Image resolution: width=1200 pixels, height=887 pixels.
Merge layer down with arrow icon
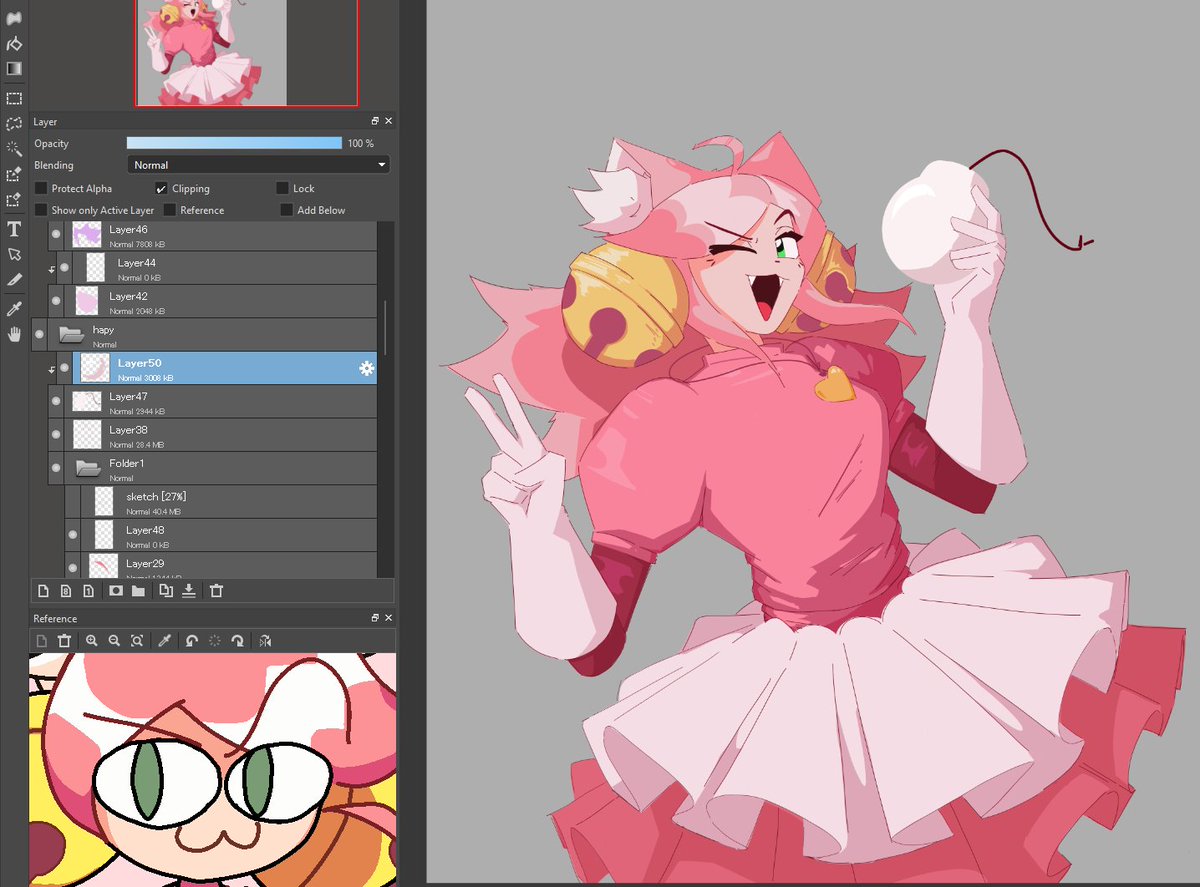coord(189,591)
